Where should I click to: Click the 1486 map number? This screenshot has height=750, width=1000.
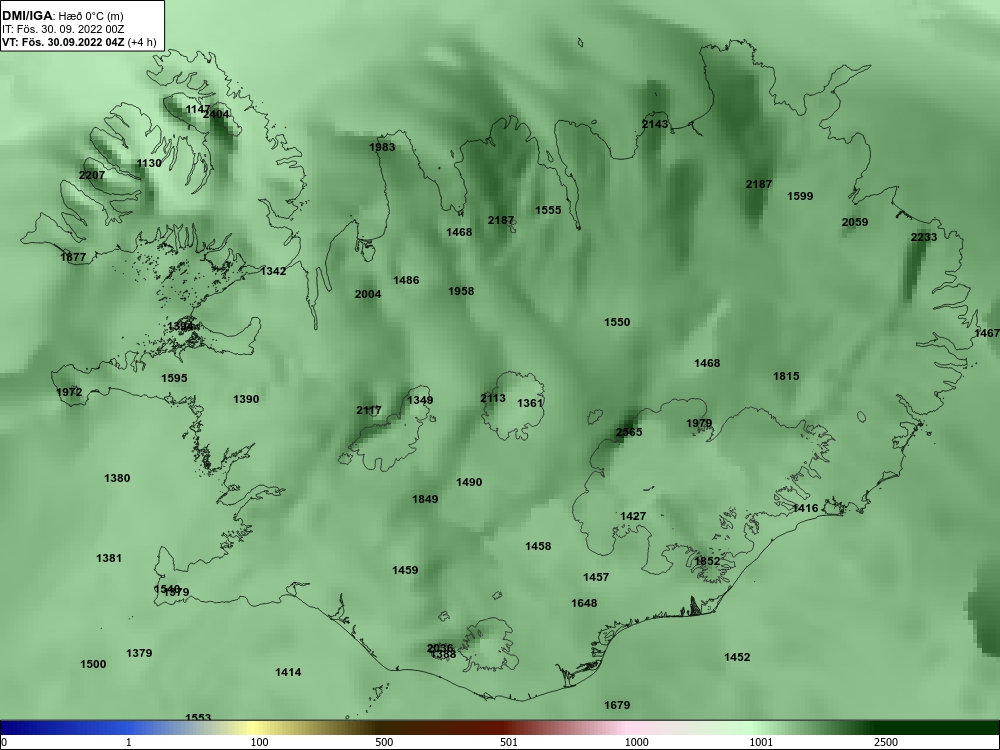(406, 281)
